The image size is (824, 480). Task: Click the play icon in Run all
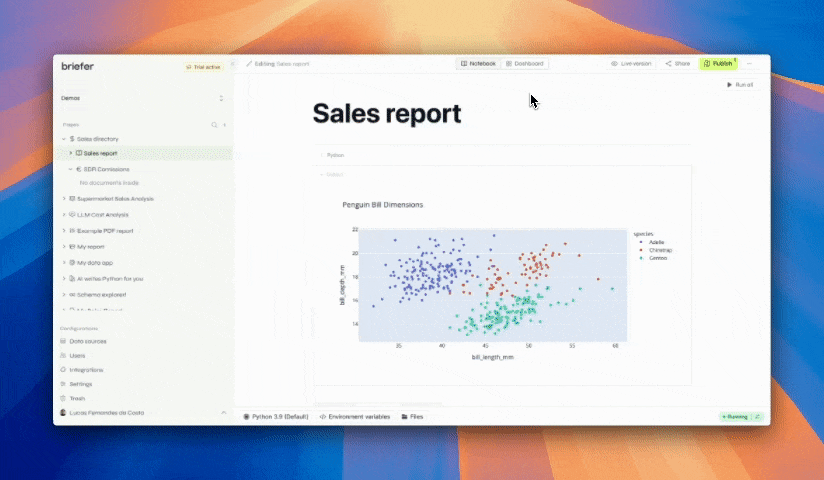coord(729,85)
